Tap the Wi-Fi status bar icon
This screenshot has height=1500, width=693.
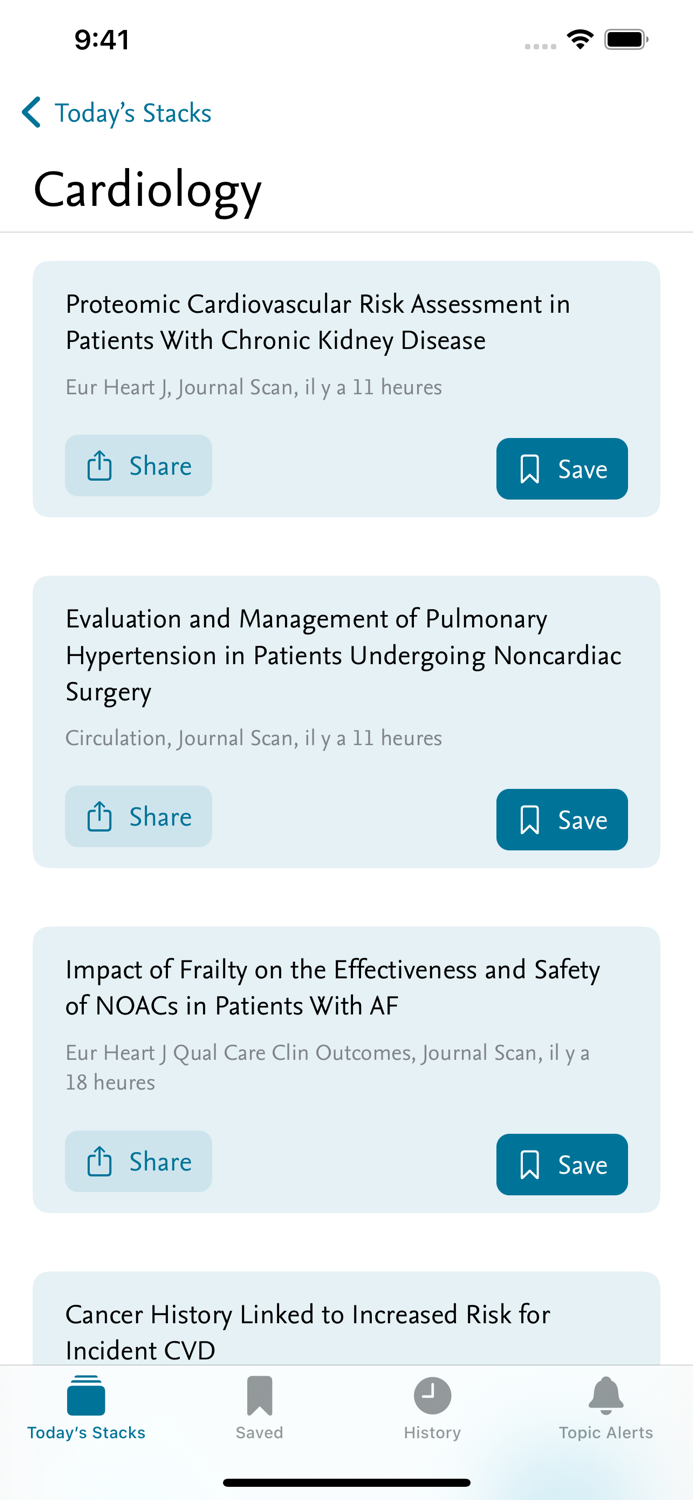coord(579,40)
